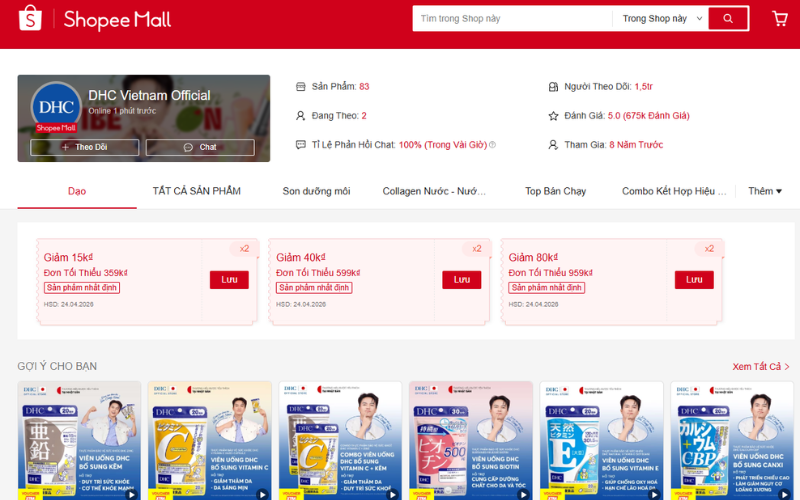
Task: Open the shopping cart icon
Action: point(780,18)
